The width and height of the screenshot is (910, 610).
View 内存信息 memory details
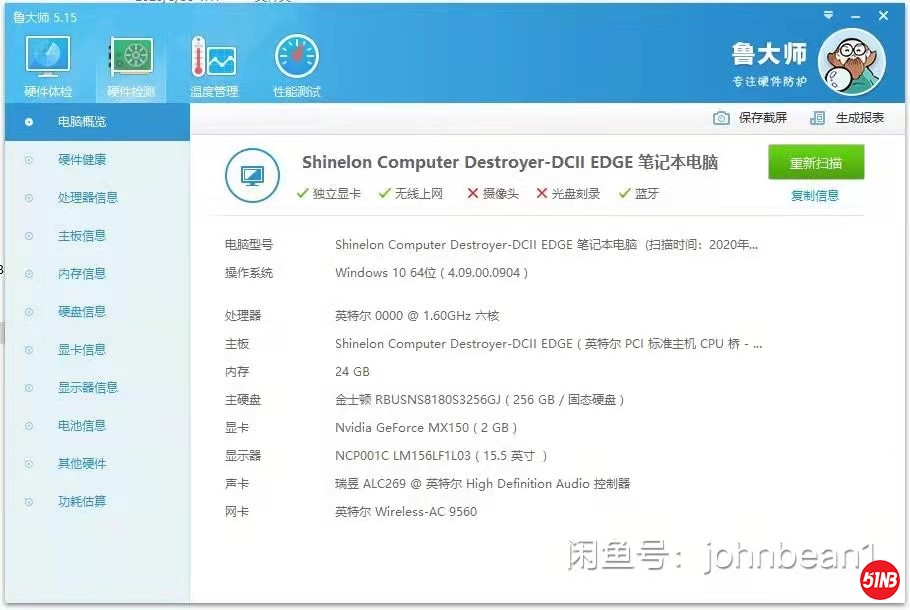pos(82,274)
